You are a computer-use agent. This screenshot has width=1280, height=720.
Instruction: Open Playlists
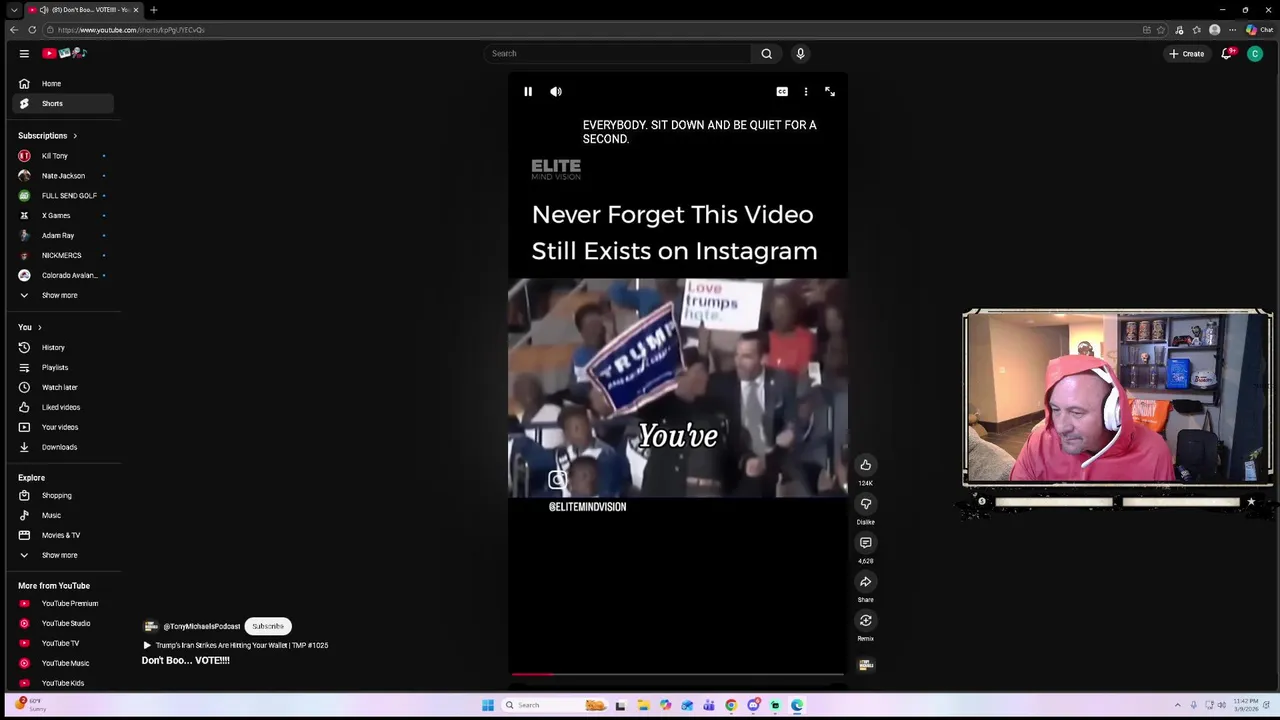(x=64, y=368)
